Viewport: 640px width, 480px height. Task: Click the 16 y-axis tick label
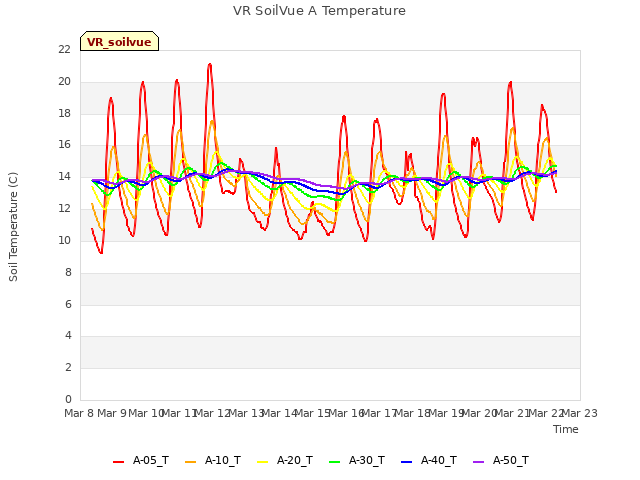pyautogui.click(x=64, y=144)
